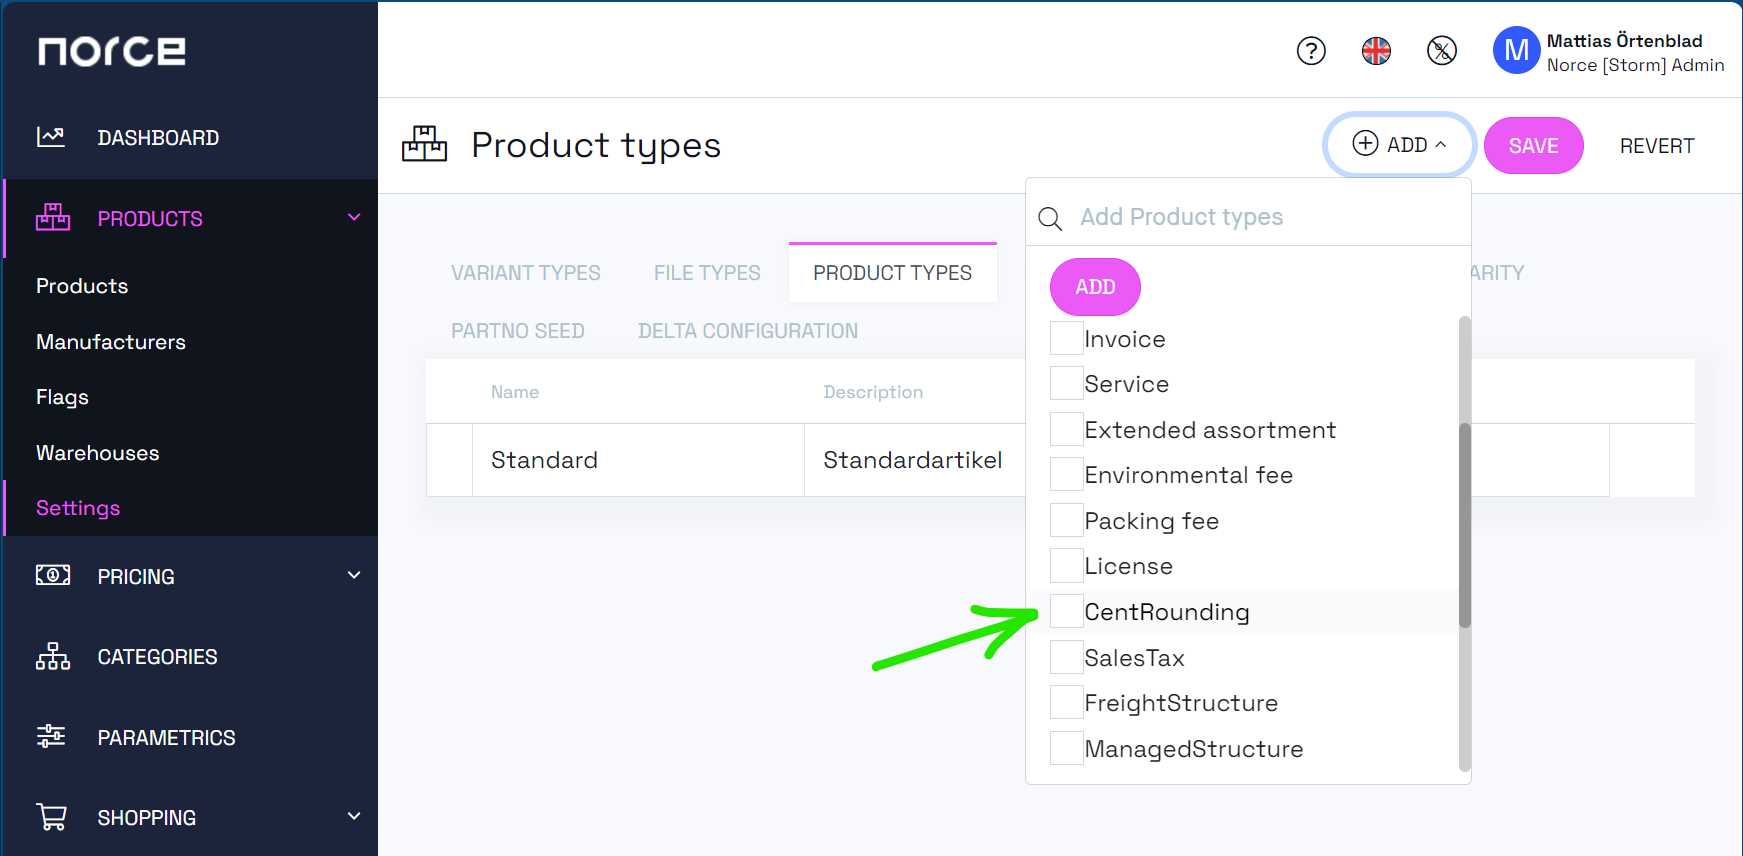1743x856 pixels.
Task: Open the Parametrics section
Action: [166, 738]
